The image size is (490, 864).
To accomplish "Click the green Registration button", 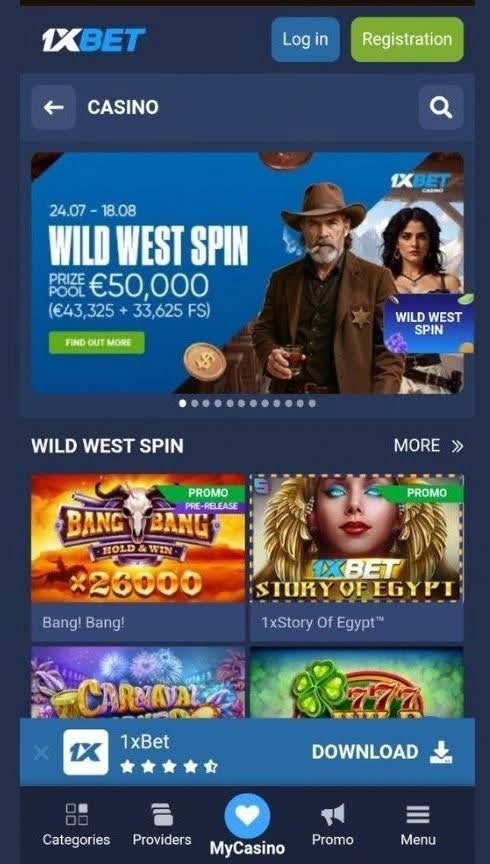I will (x=407, y=39).
